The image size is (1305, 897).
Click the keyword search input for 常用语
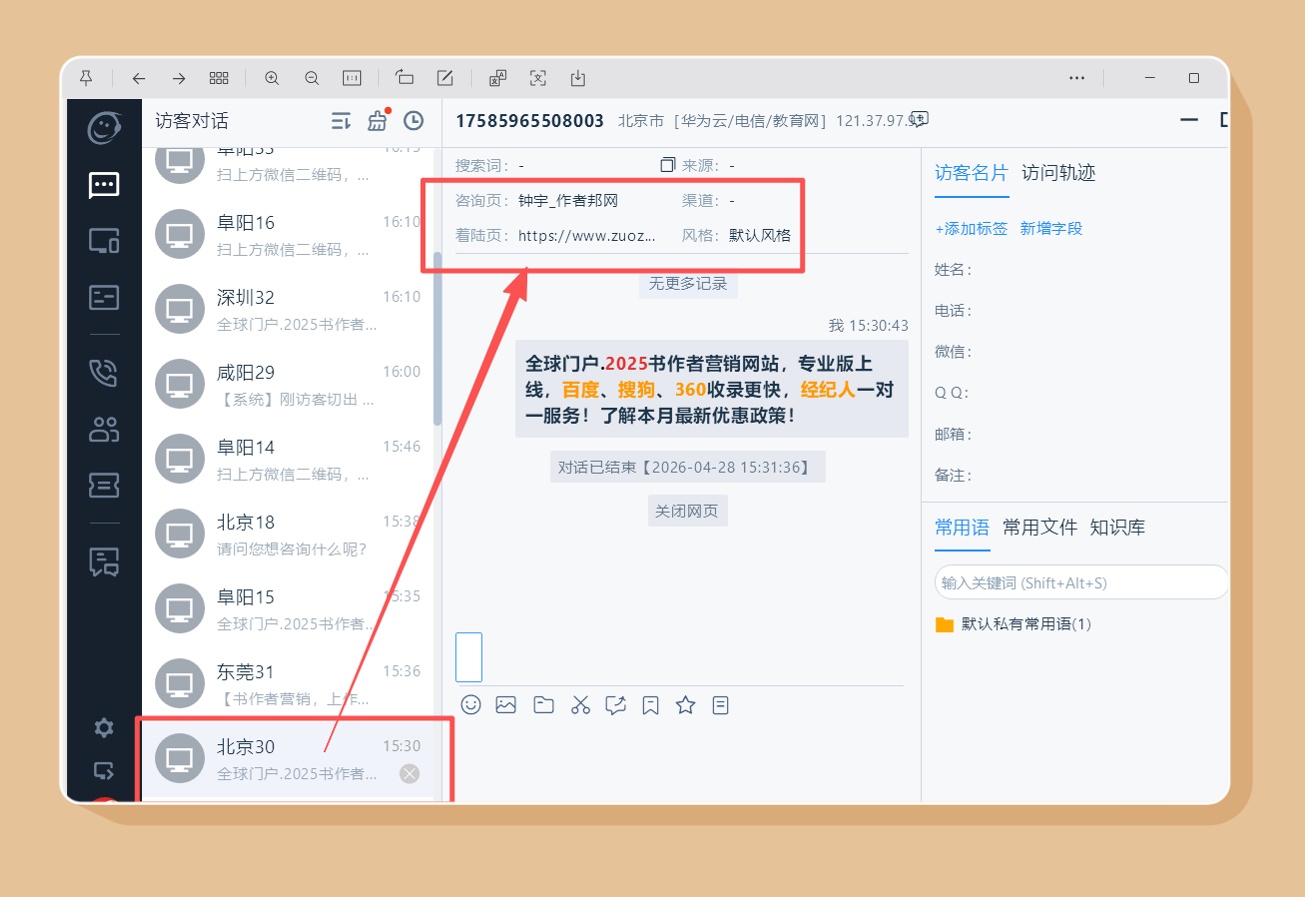tap(1080, 583)
